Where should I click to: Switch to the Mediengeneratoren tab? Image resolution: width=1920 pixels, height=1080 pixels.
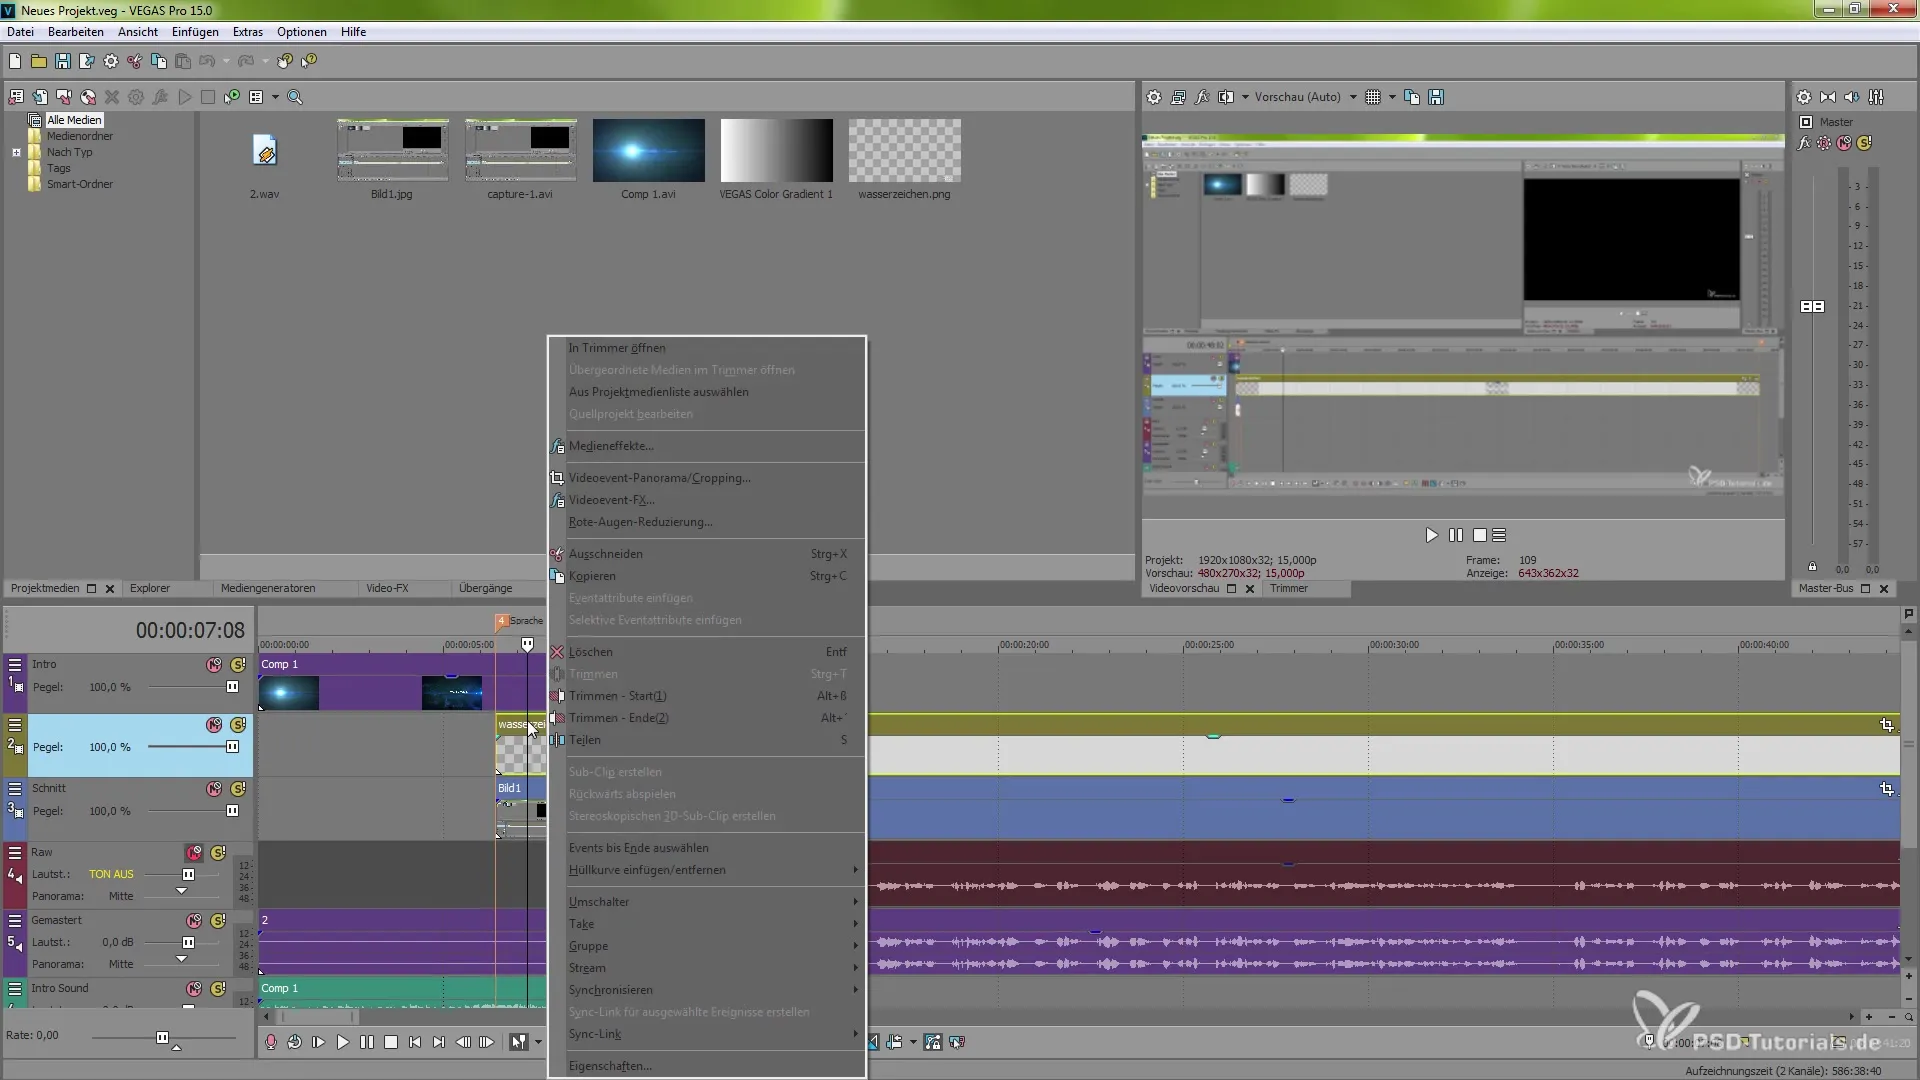tap(268, 588)
